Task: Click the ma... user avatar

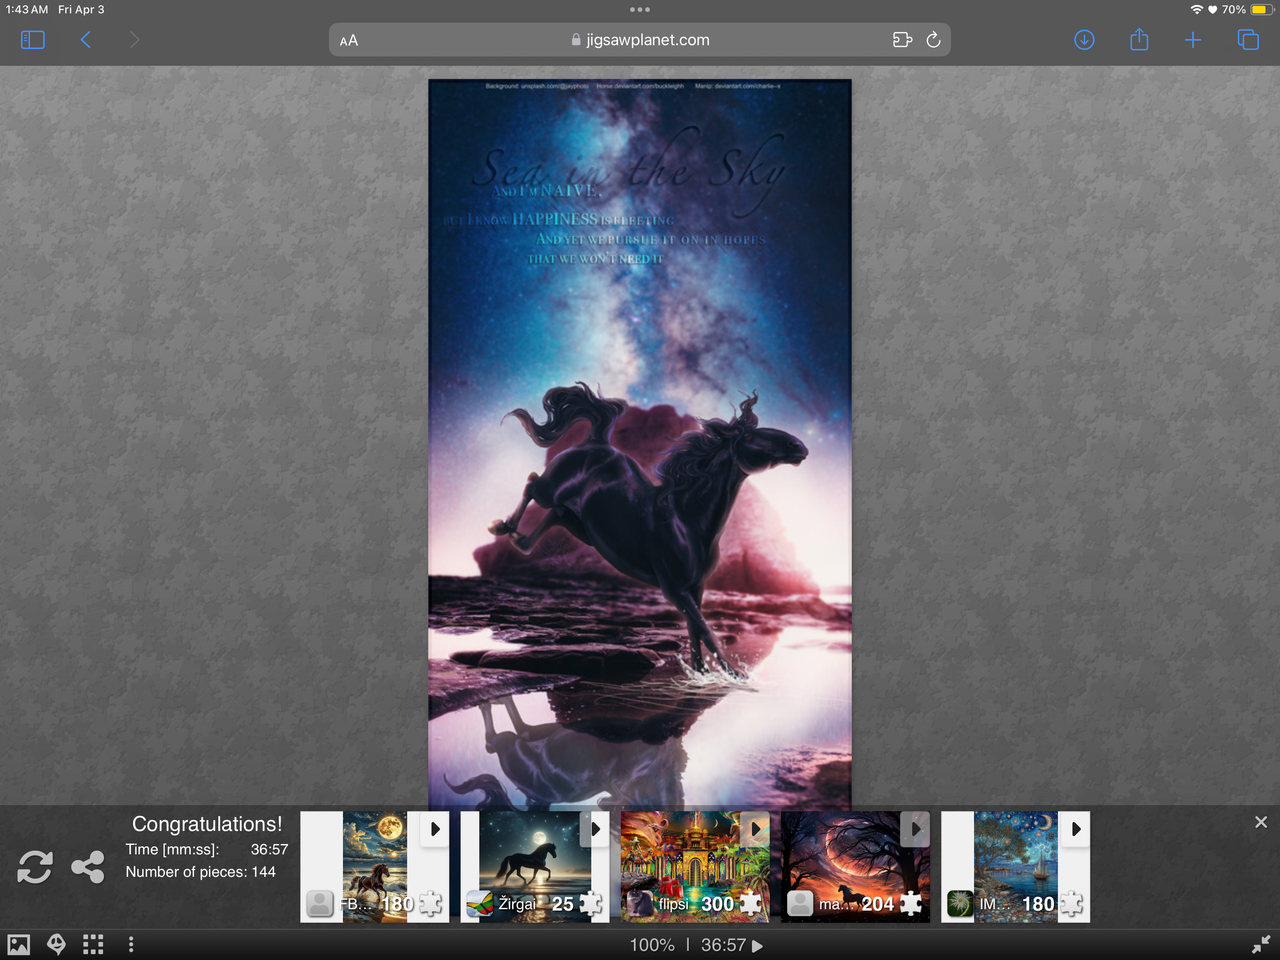Action: click(x=800, y=904)
